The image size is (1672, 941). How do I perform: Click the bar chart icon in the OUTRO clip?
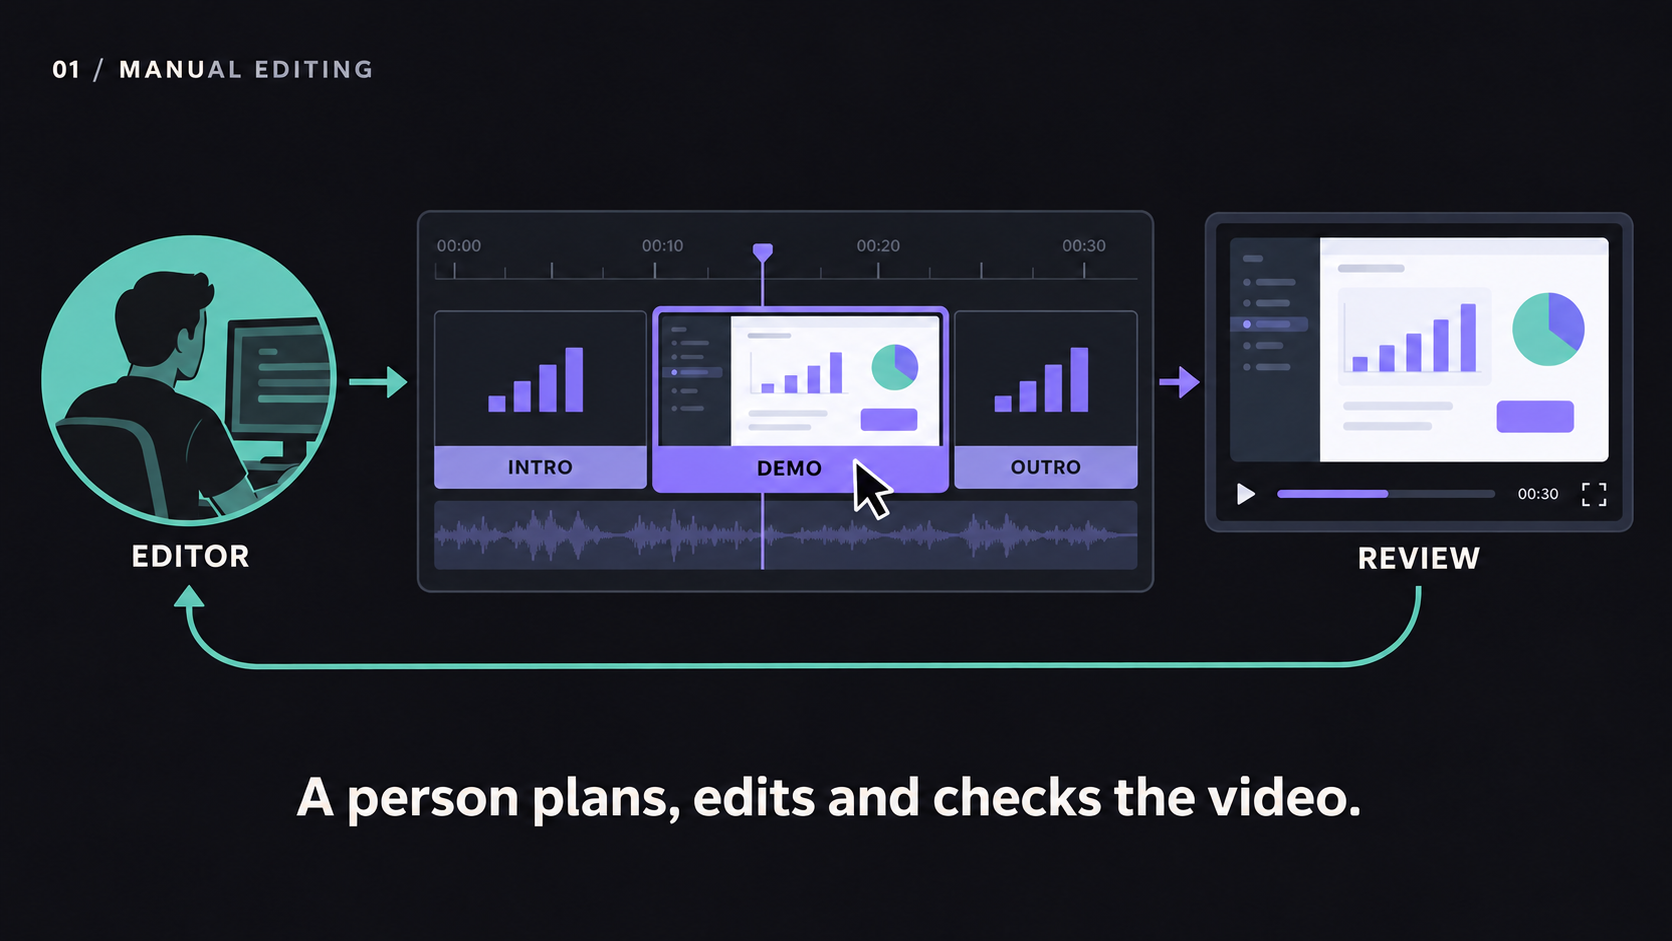click(1042, 379)
